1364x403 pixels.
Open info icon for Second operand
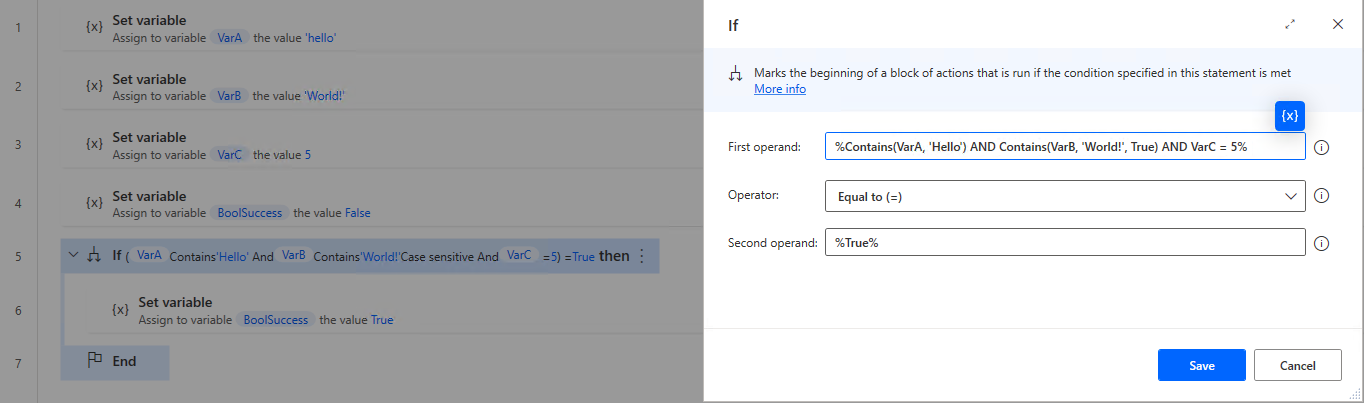click(1321, 244)
